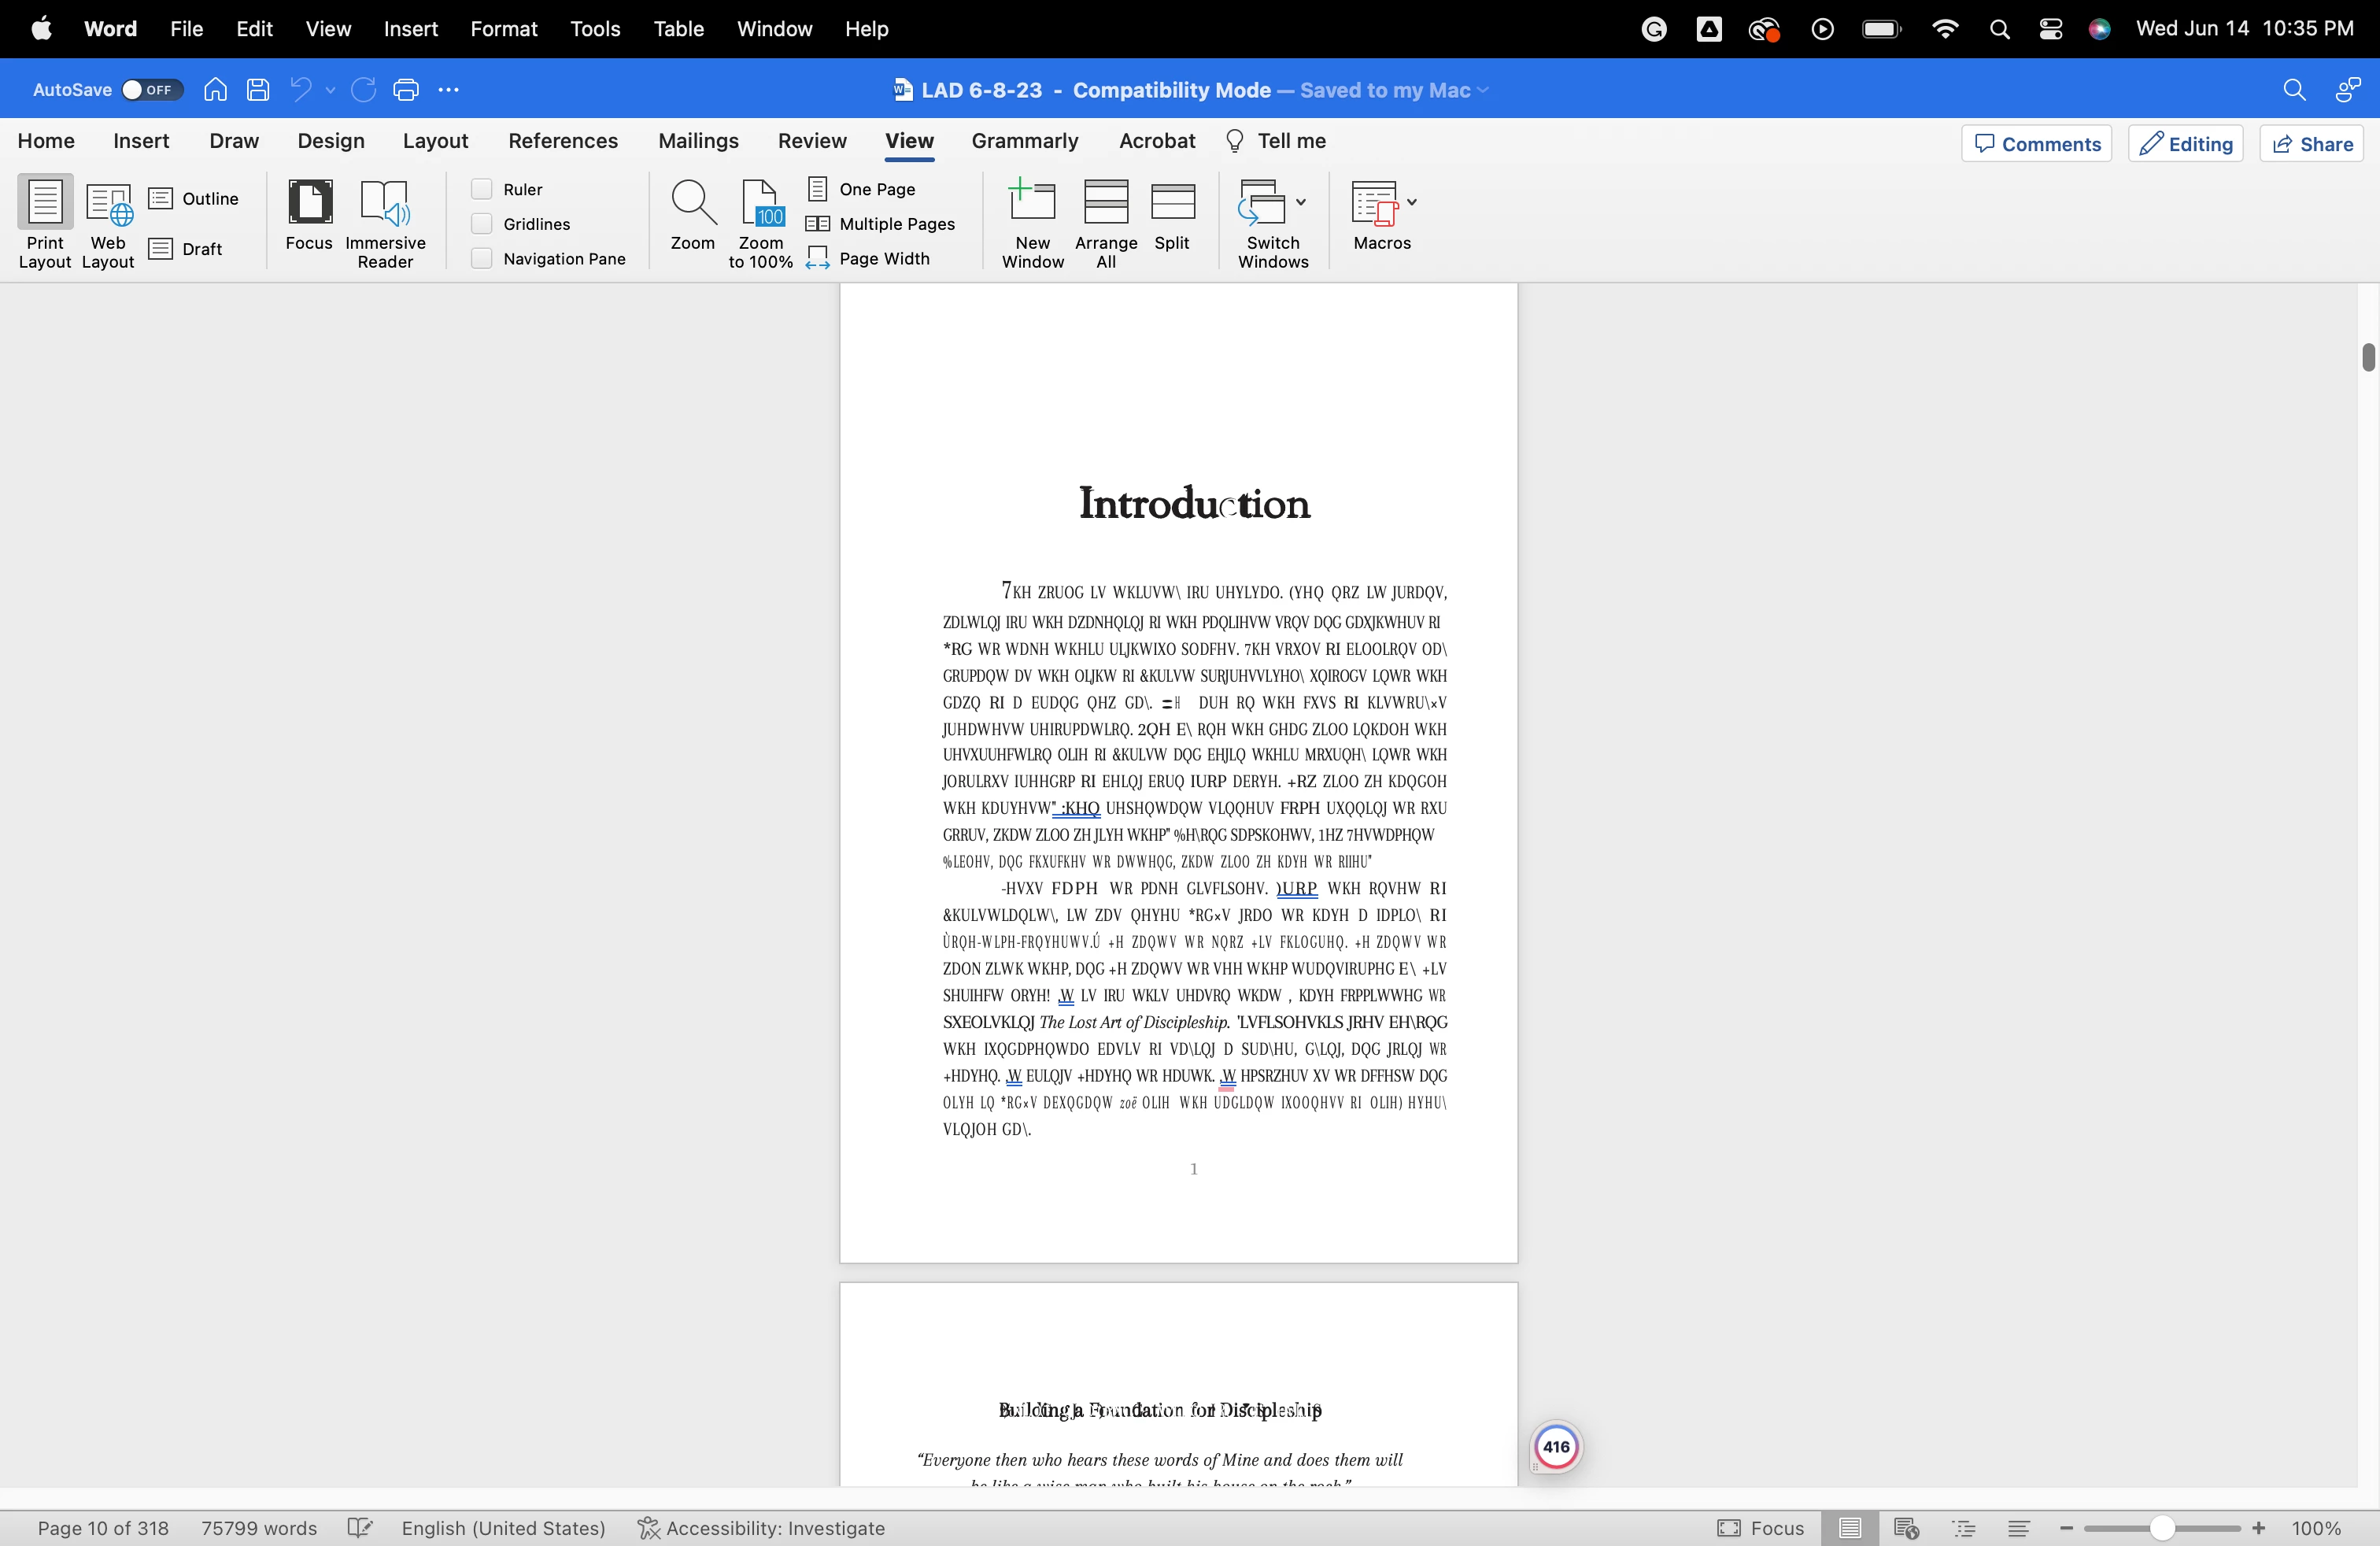
Task: Click the Save icon in title bar
Action: tap(258, 90)
